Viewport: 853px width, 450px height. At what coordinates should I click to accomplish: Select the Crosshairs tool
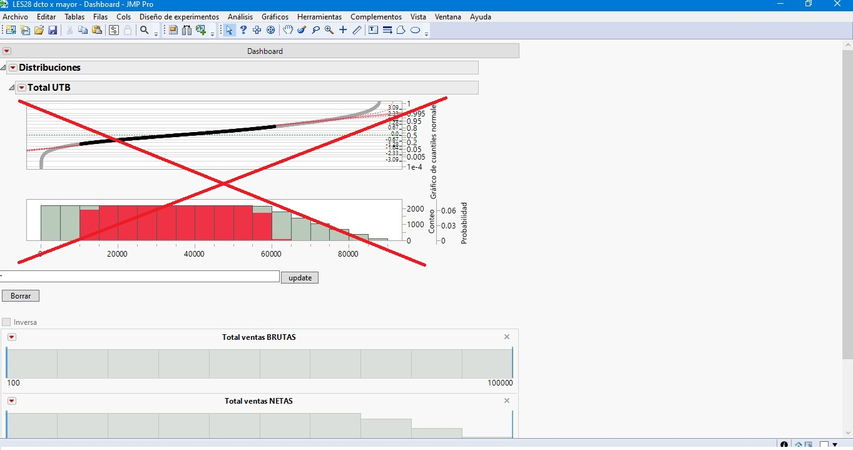coord(343,31)
